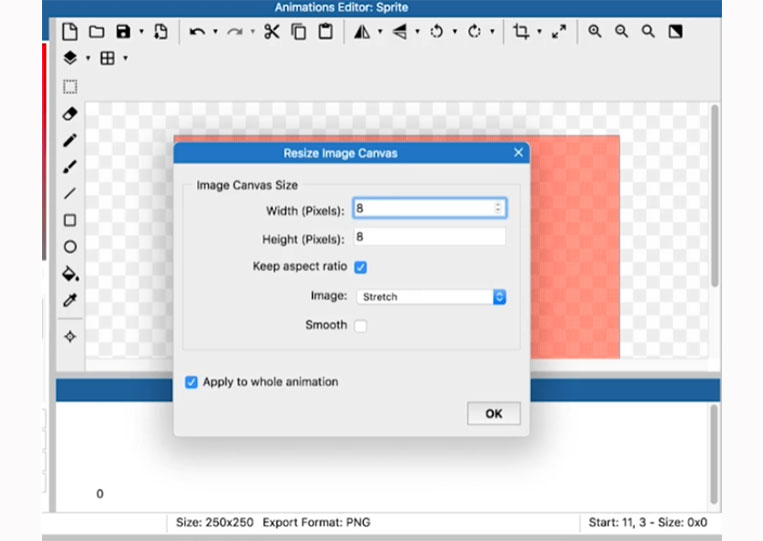Confirm the resize with the OK button
The height and width of the screenshot is (541, 763).
point(494,414)
